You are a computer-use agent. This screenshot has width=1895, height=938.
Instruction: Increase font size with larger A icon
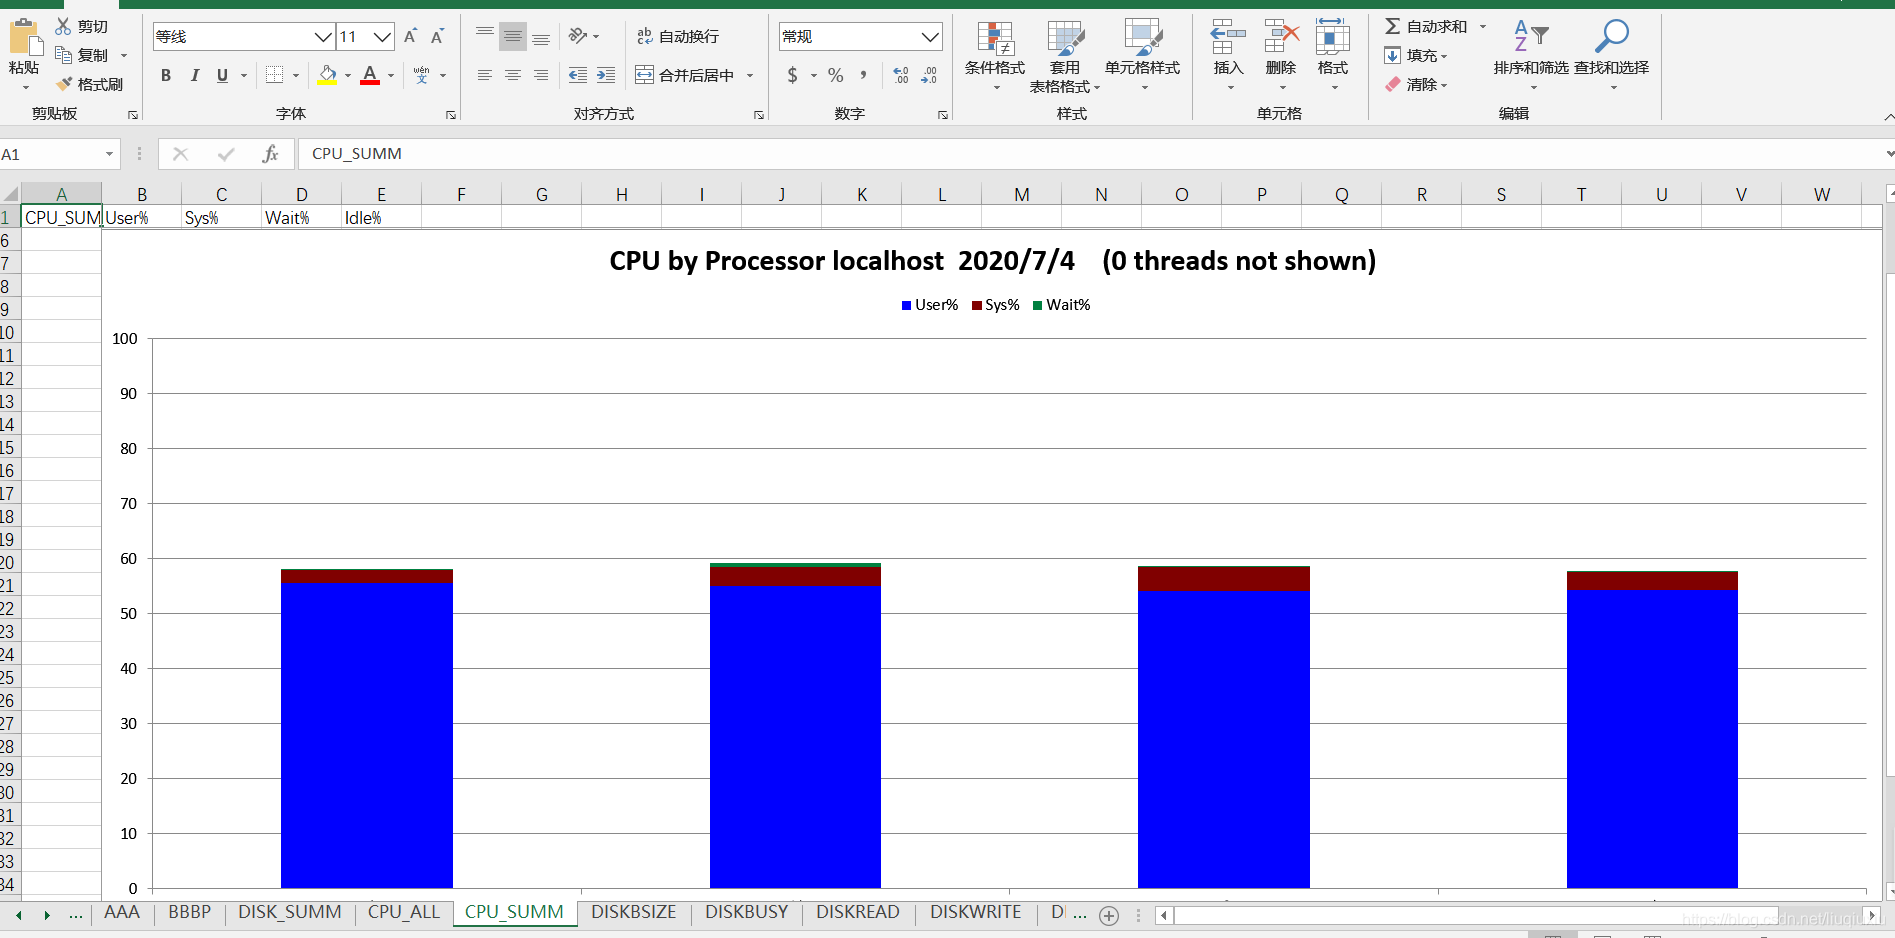(x=410, y=37)
